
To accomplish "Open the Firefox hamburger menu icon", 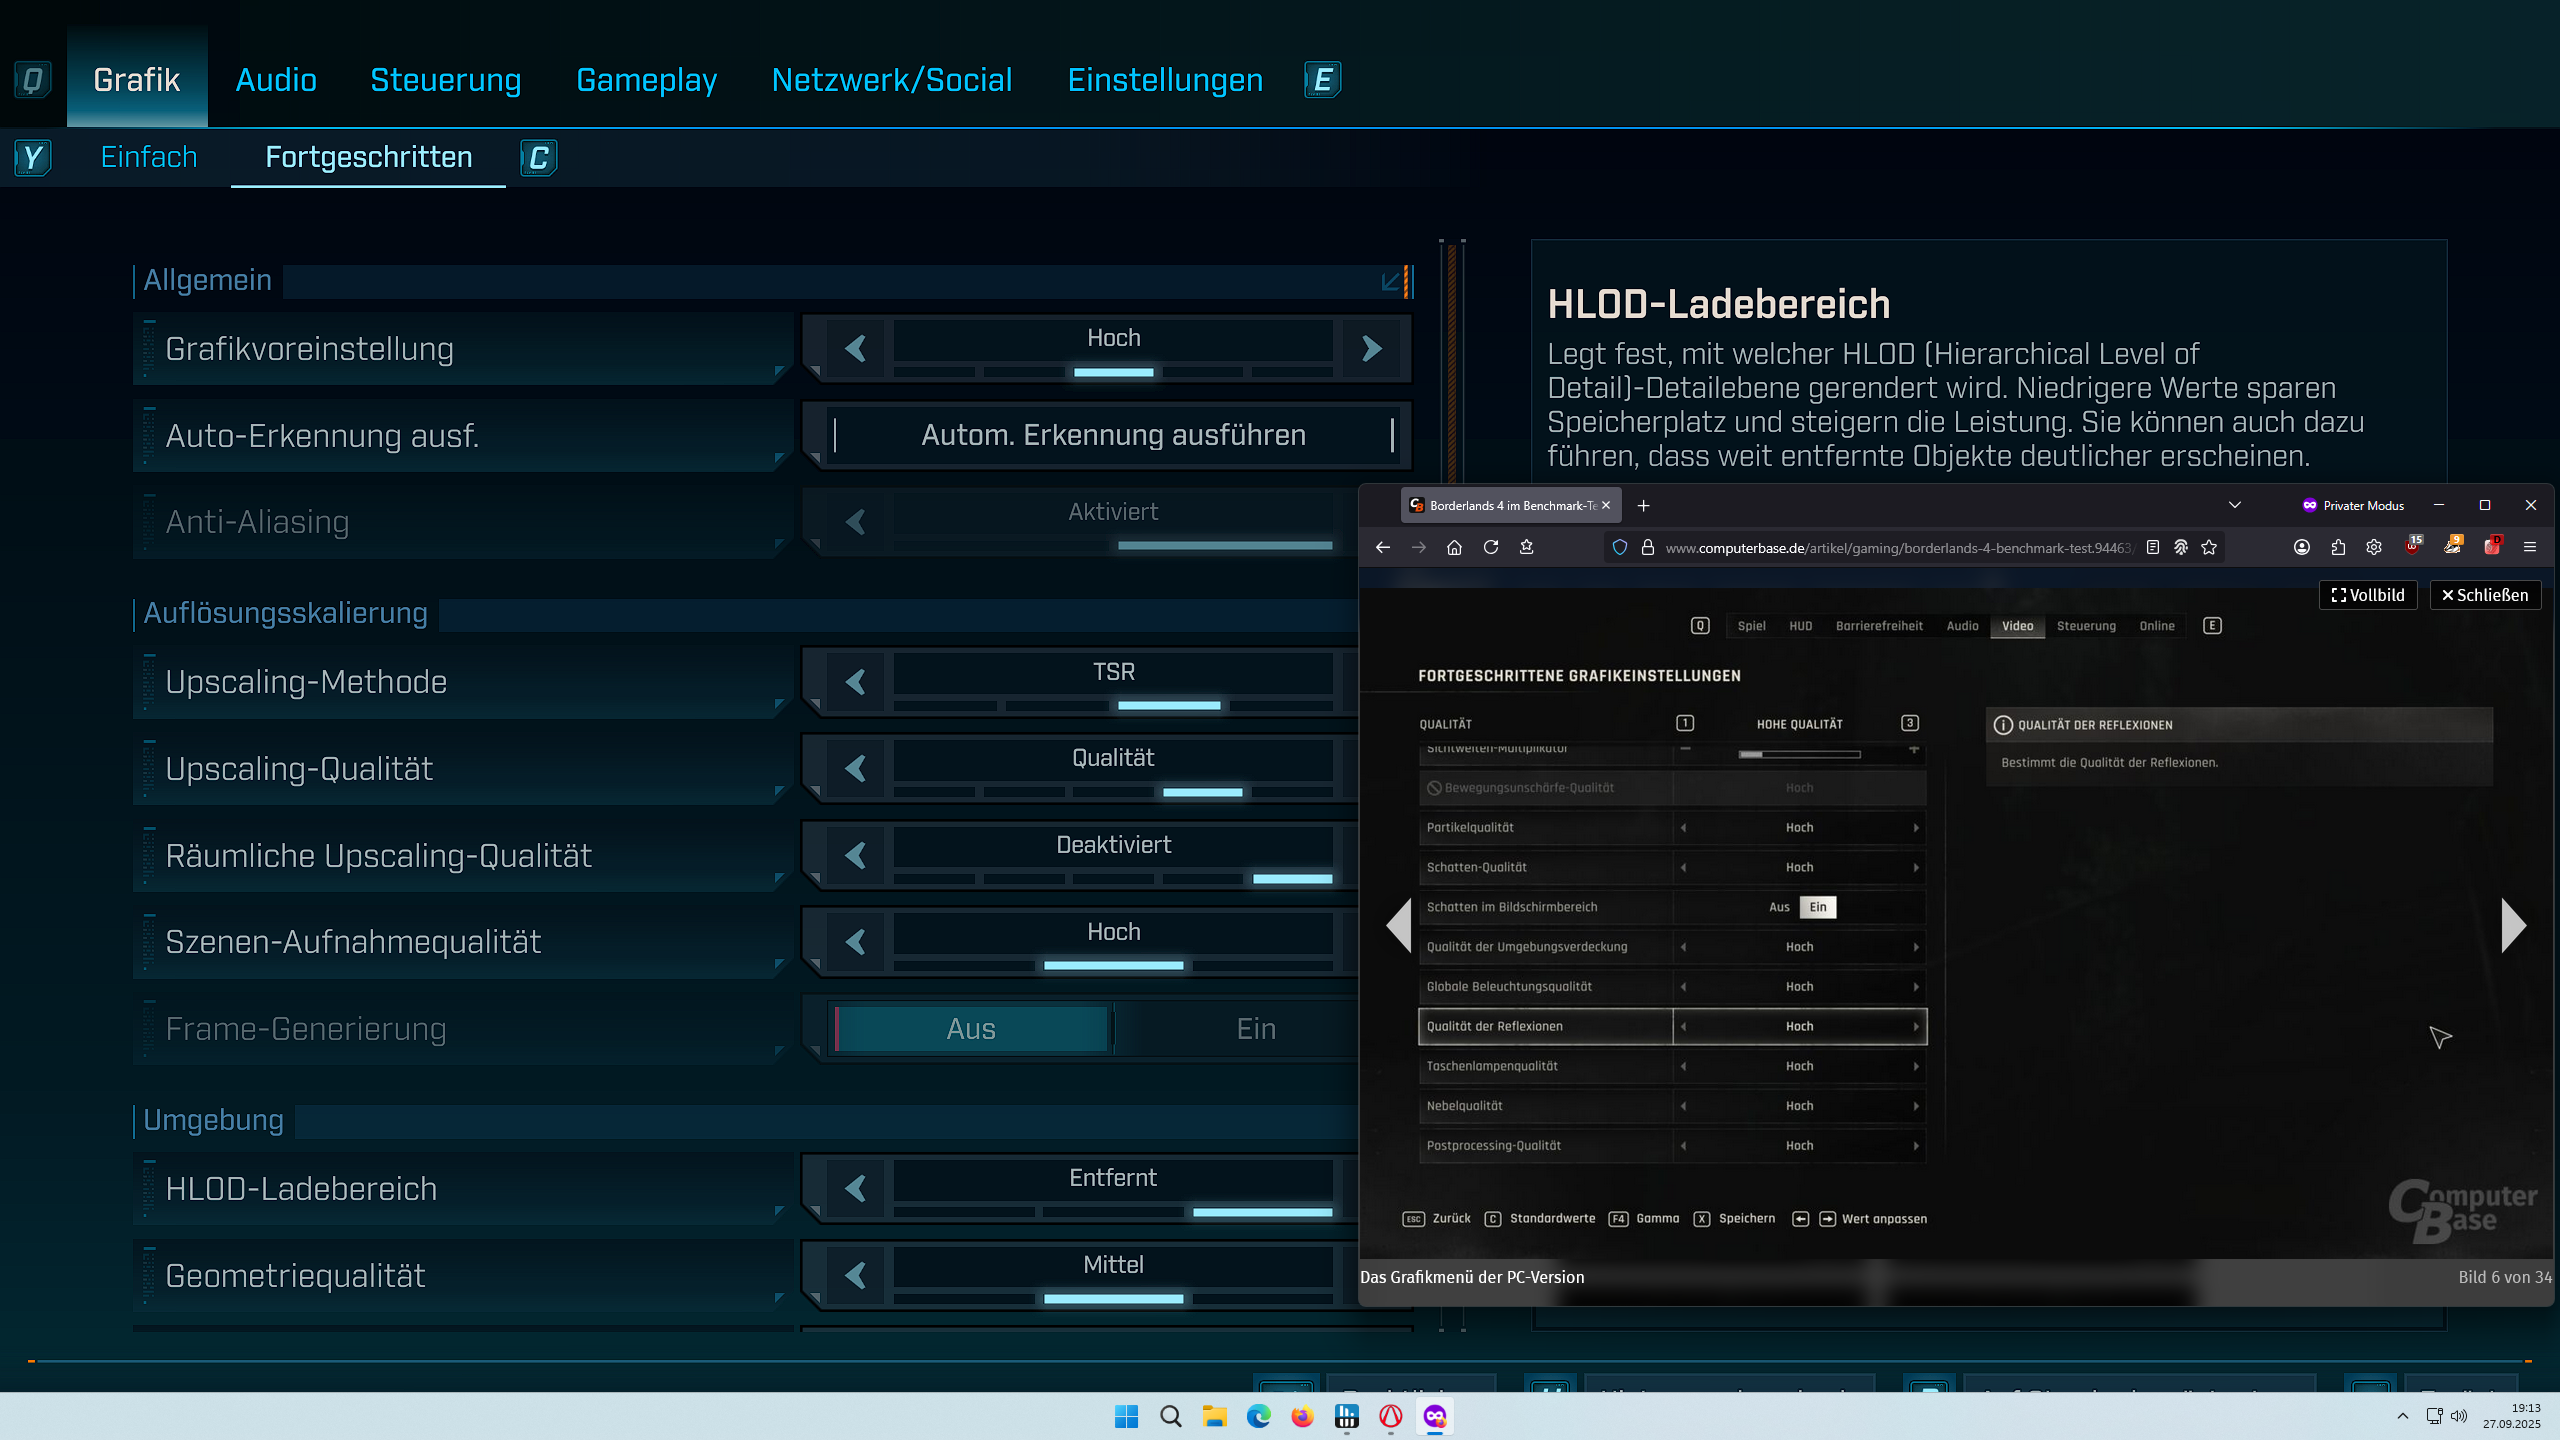I will pyautogui.click(x=2531, y=547).
